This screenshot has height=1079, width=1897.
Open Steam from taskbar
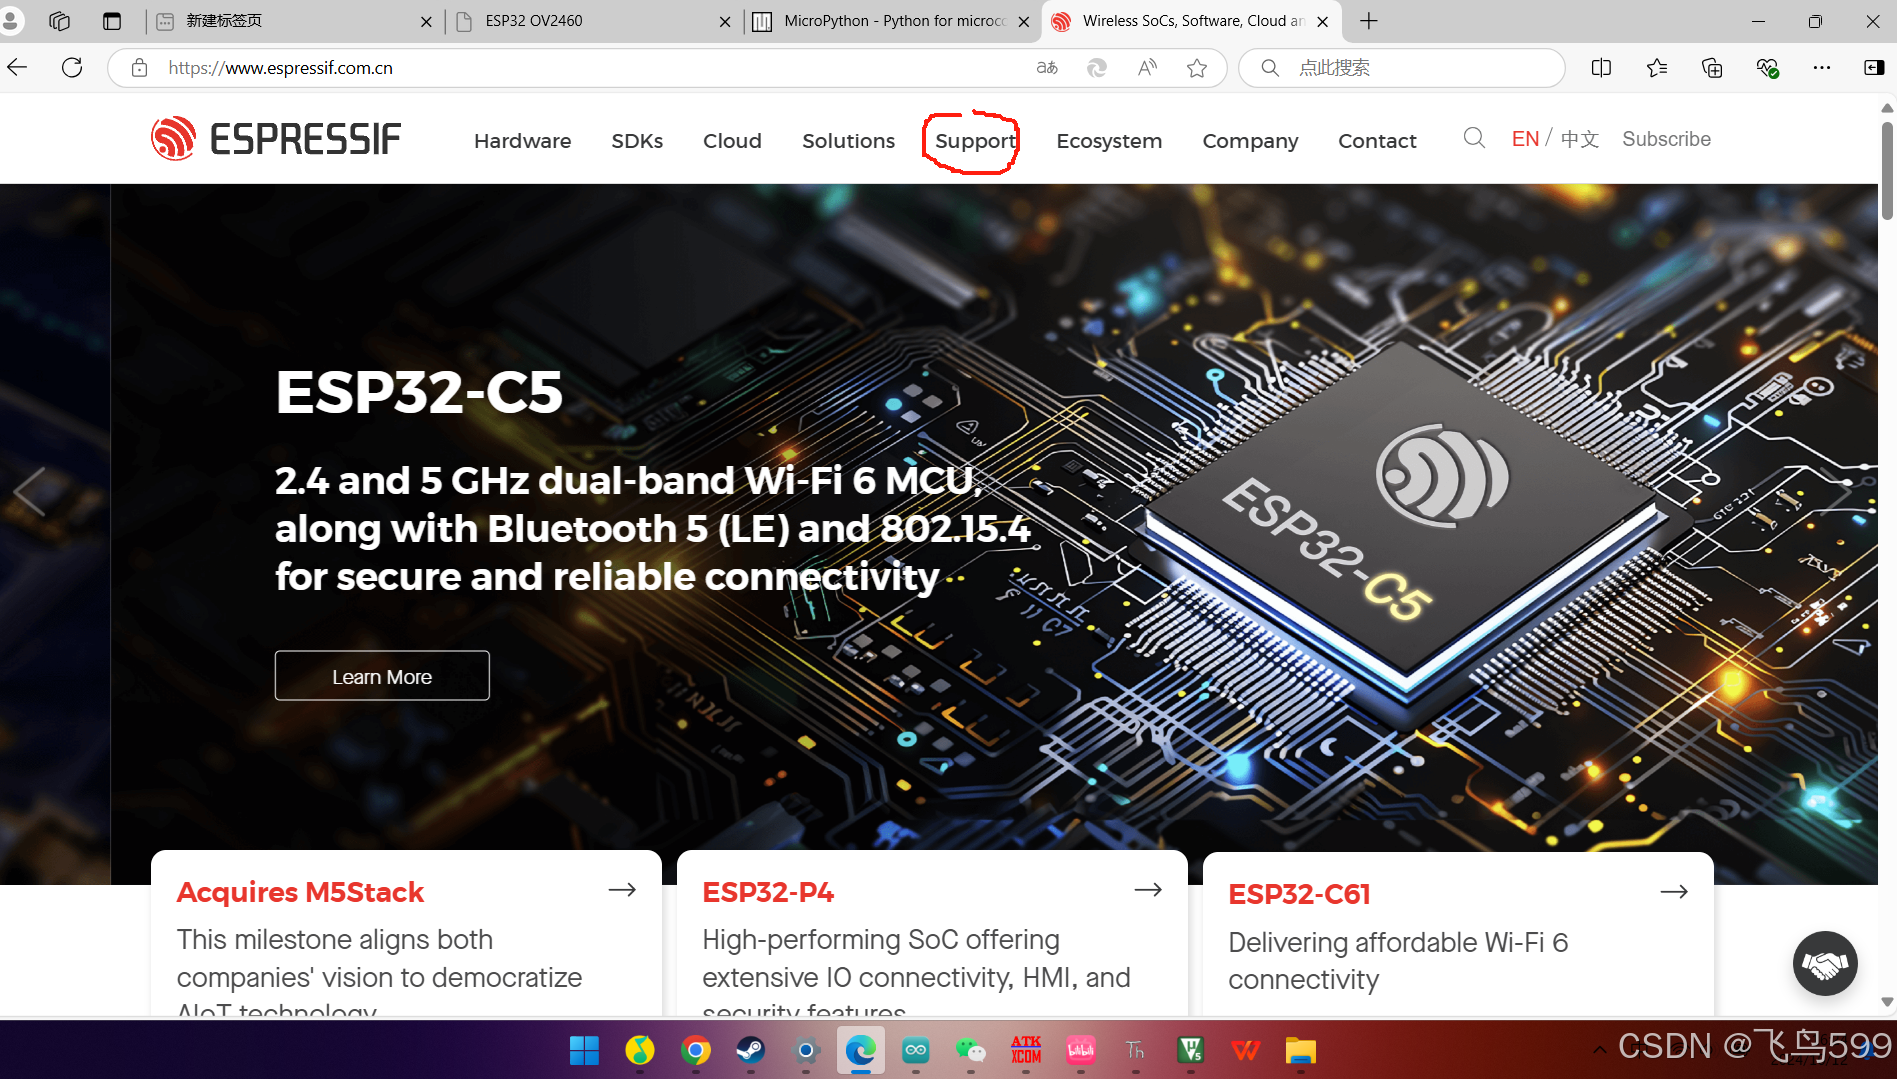(x=751, y=1050)
